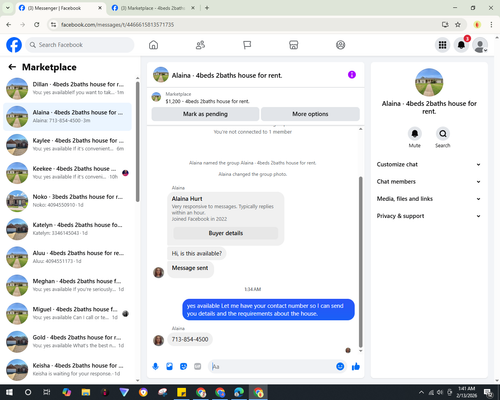Show hidden system tray icons chevron
The image size is (500, 400).
[x=421, y=392]
